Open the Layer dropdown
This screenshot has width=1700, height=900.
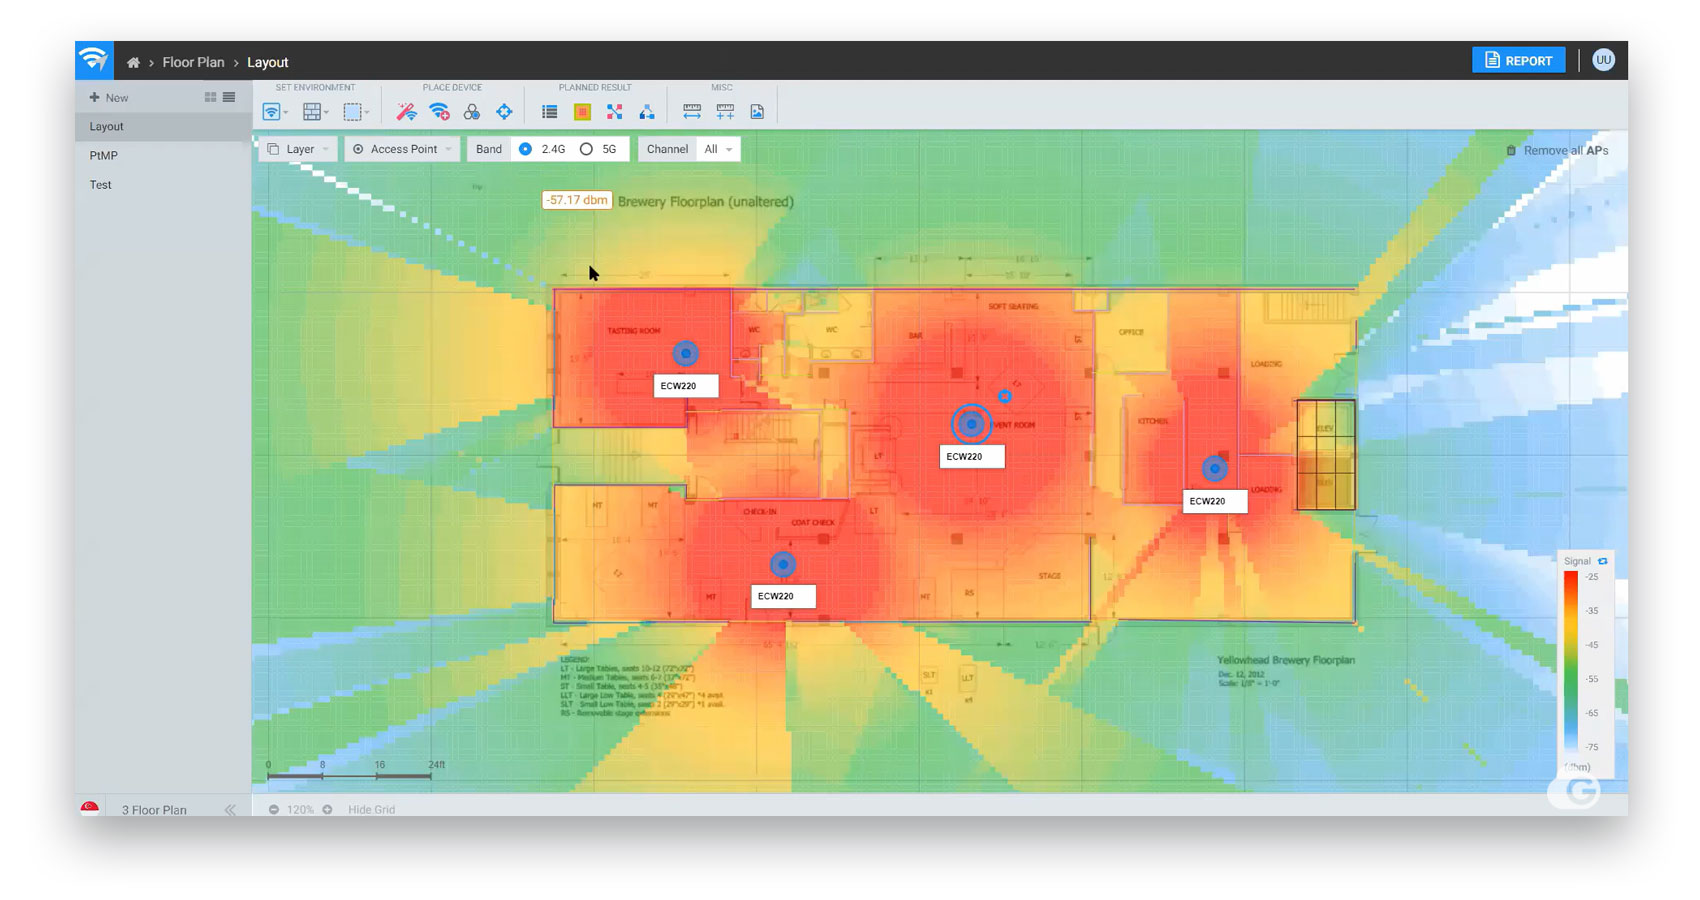pyautogui.click(x=298, y=149)
